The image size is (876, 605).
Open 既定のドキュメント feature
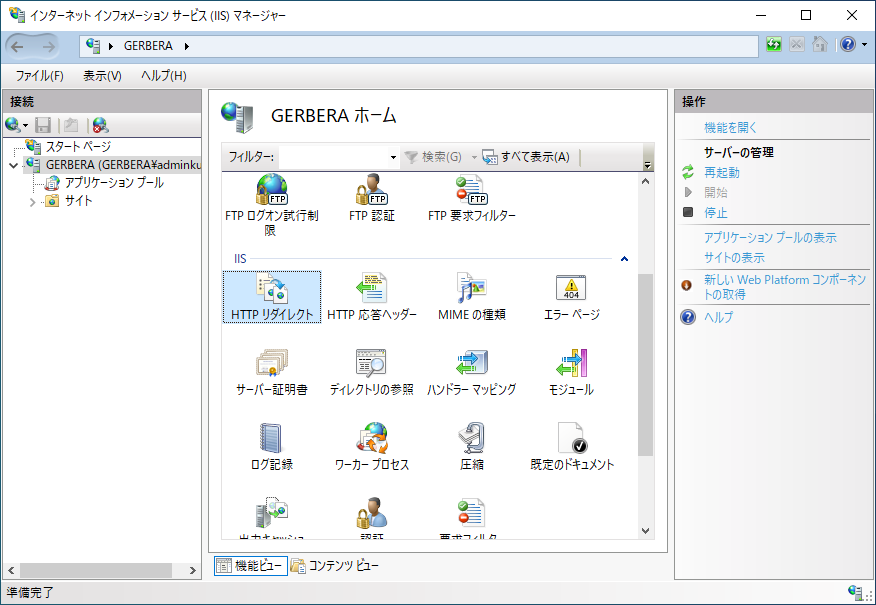click(x=571, y=446)
